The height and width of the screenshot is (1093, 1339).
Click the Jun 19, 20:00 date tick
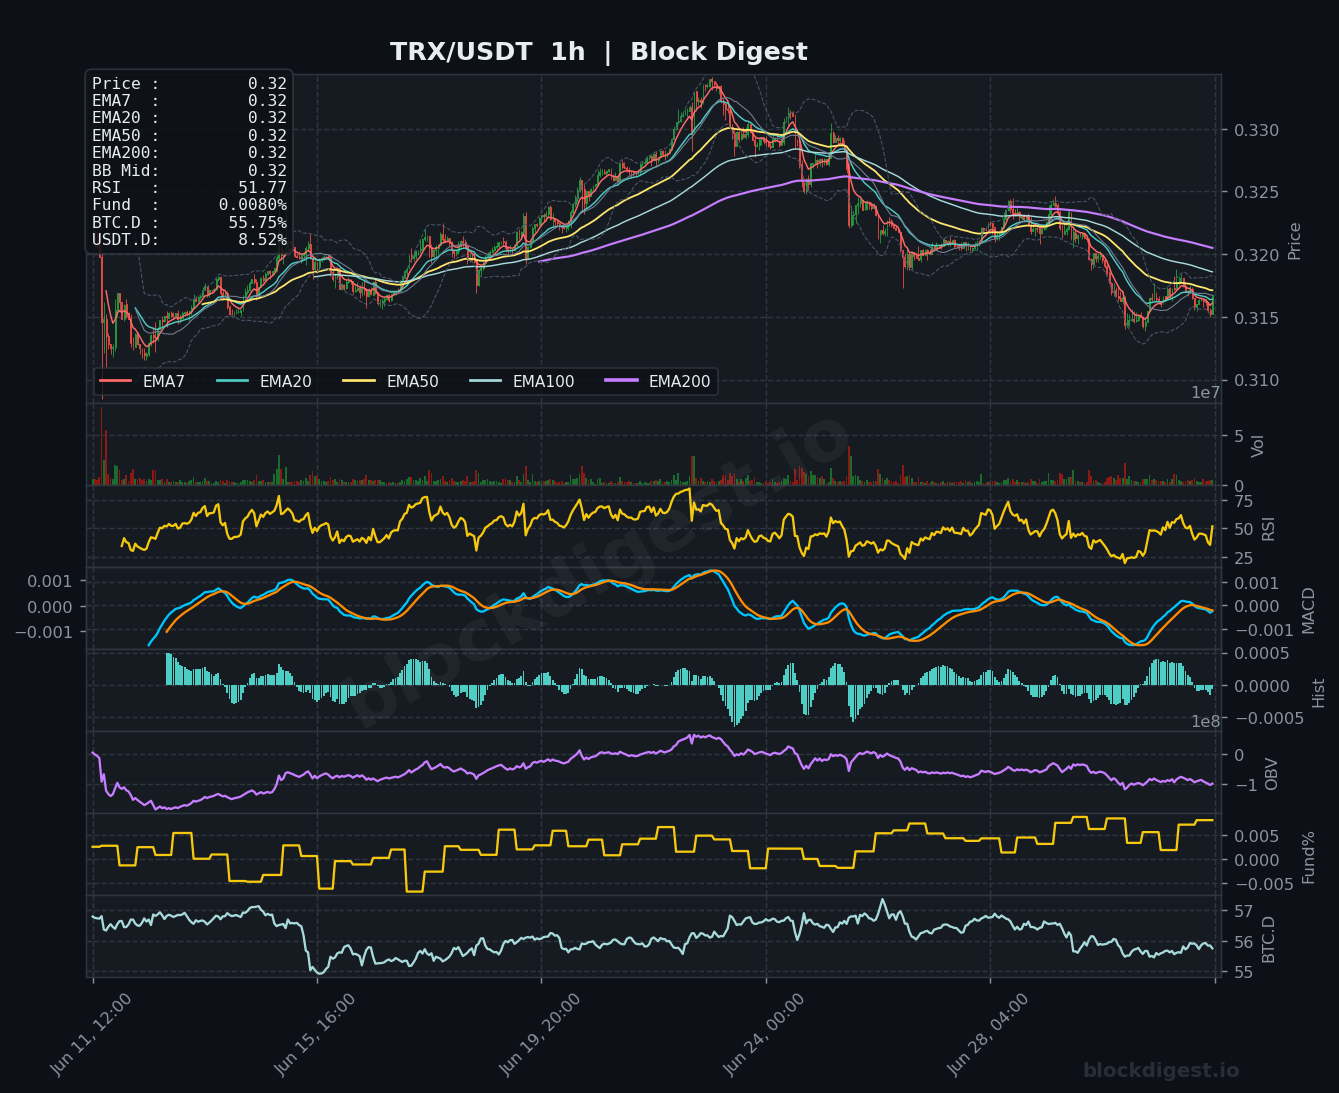539,1034
